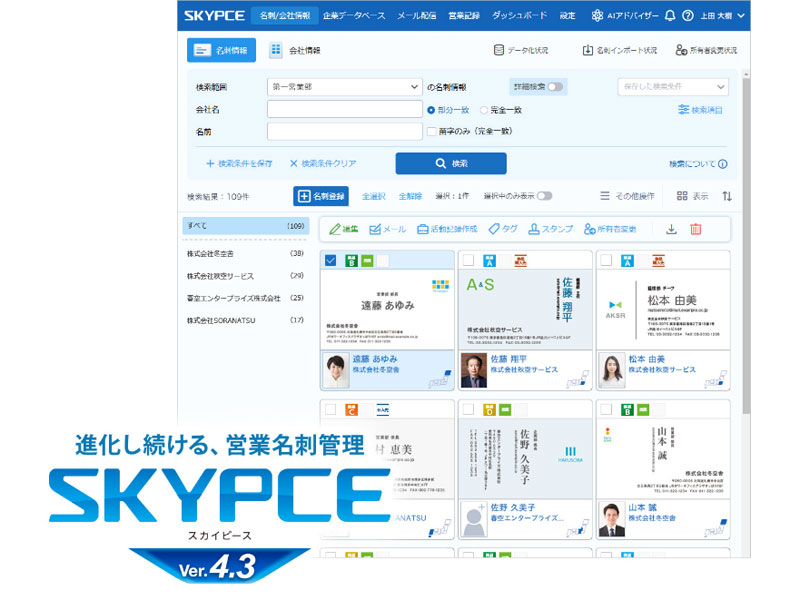Expand the 上田大樹 user menu

tap(722, 15)
